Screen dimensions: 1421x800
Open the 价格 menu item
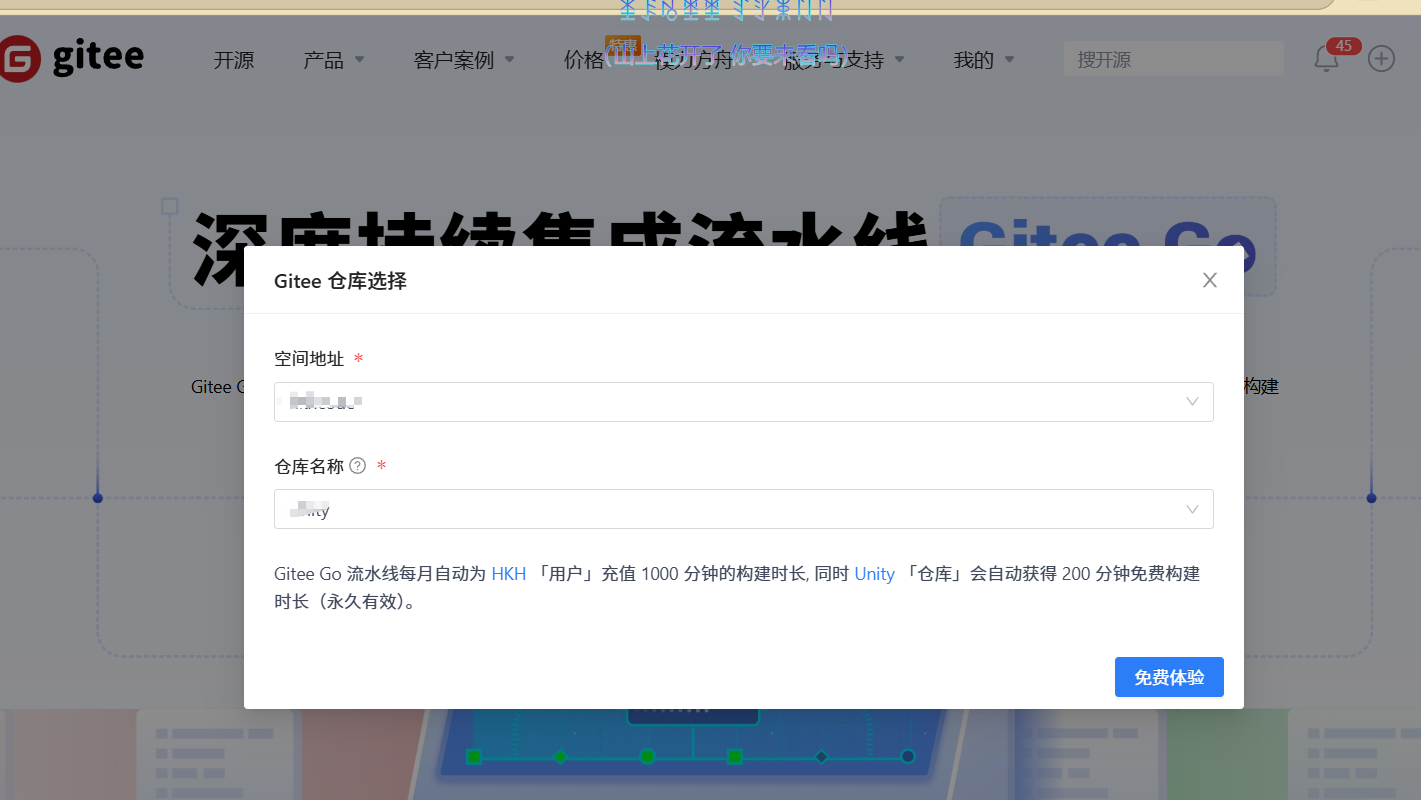[x=584, y=60]
